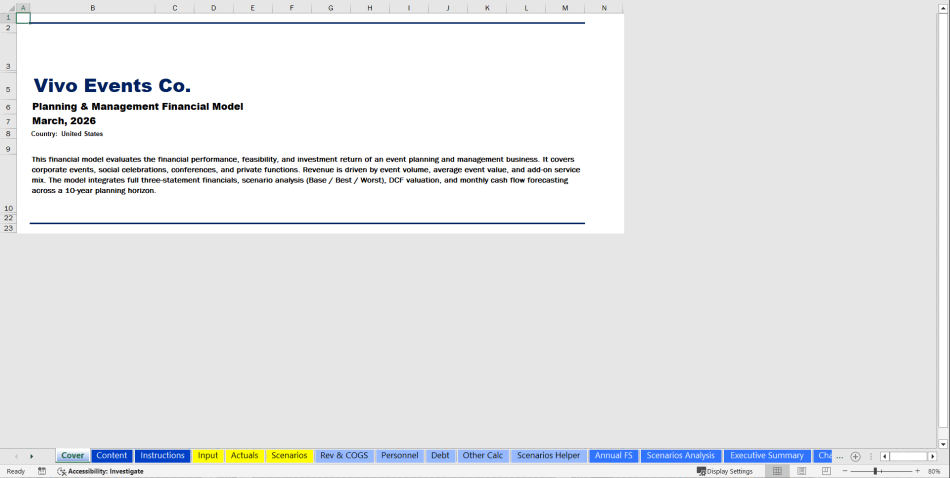Switch to Normal view icon
Image resolution: width=950 pixels, height=478 pixels.
(776, 471)
